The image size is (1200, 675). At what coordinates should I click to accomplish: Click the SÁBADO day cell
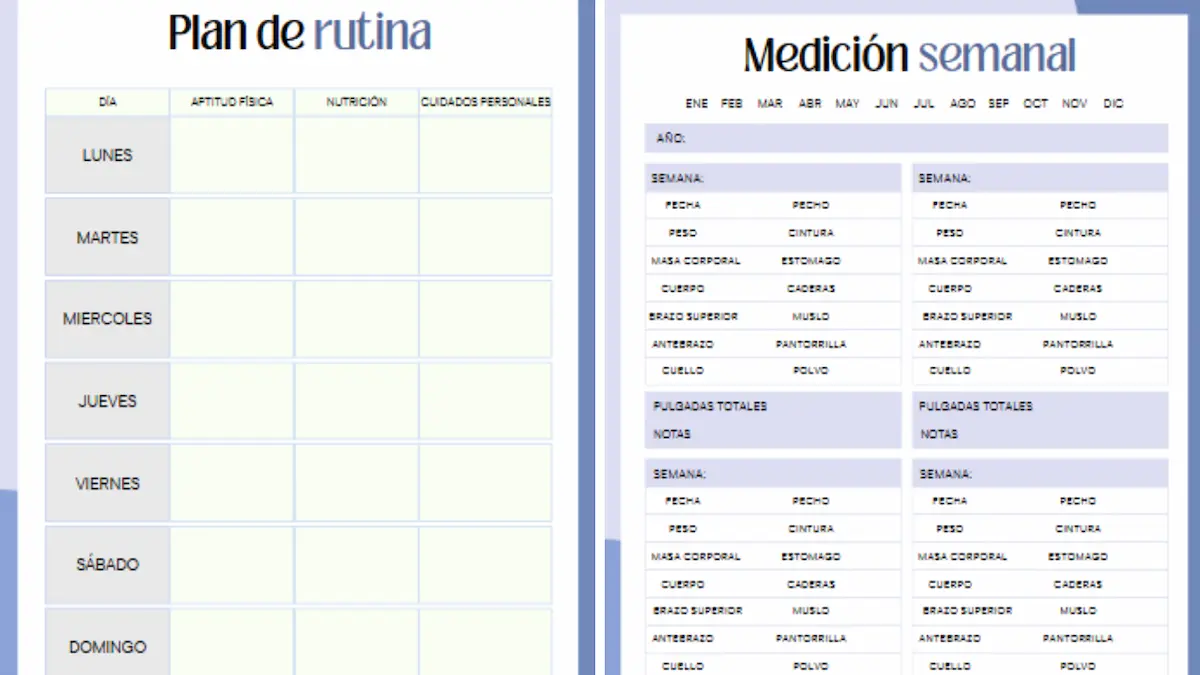pos(107,565)
